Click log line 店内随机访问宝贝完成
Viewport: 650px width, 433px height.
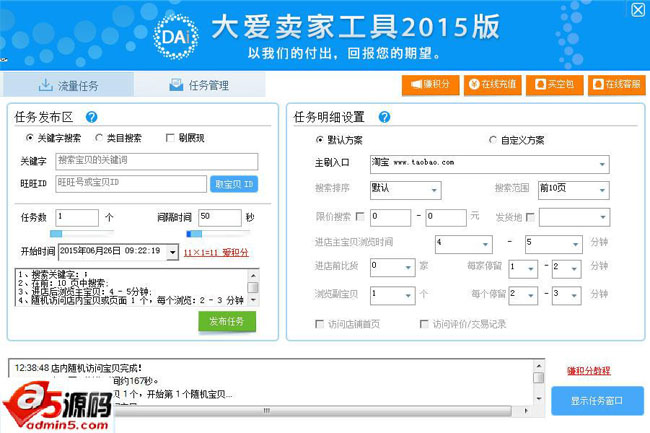pyautogui.click(x=78, y=368)
